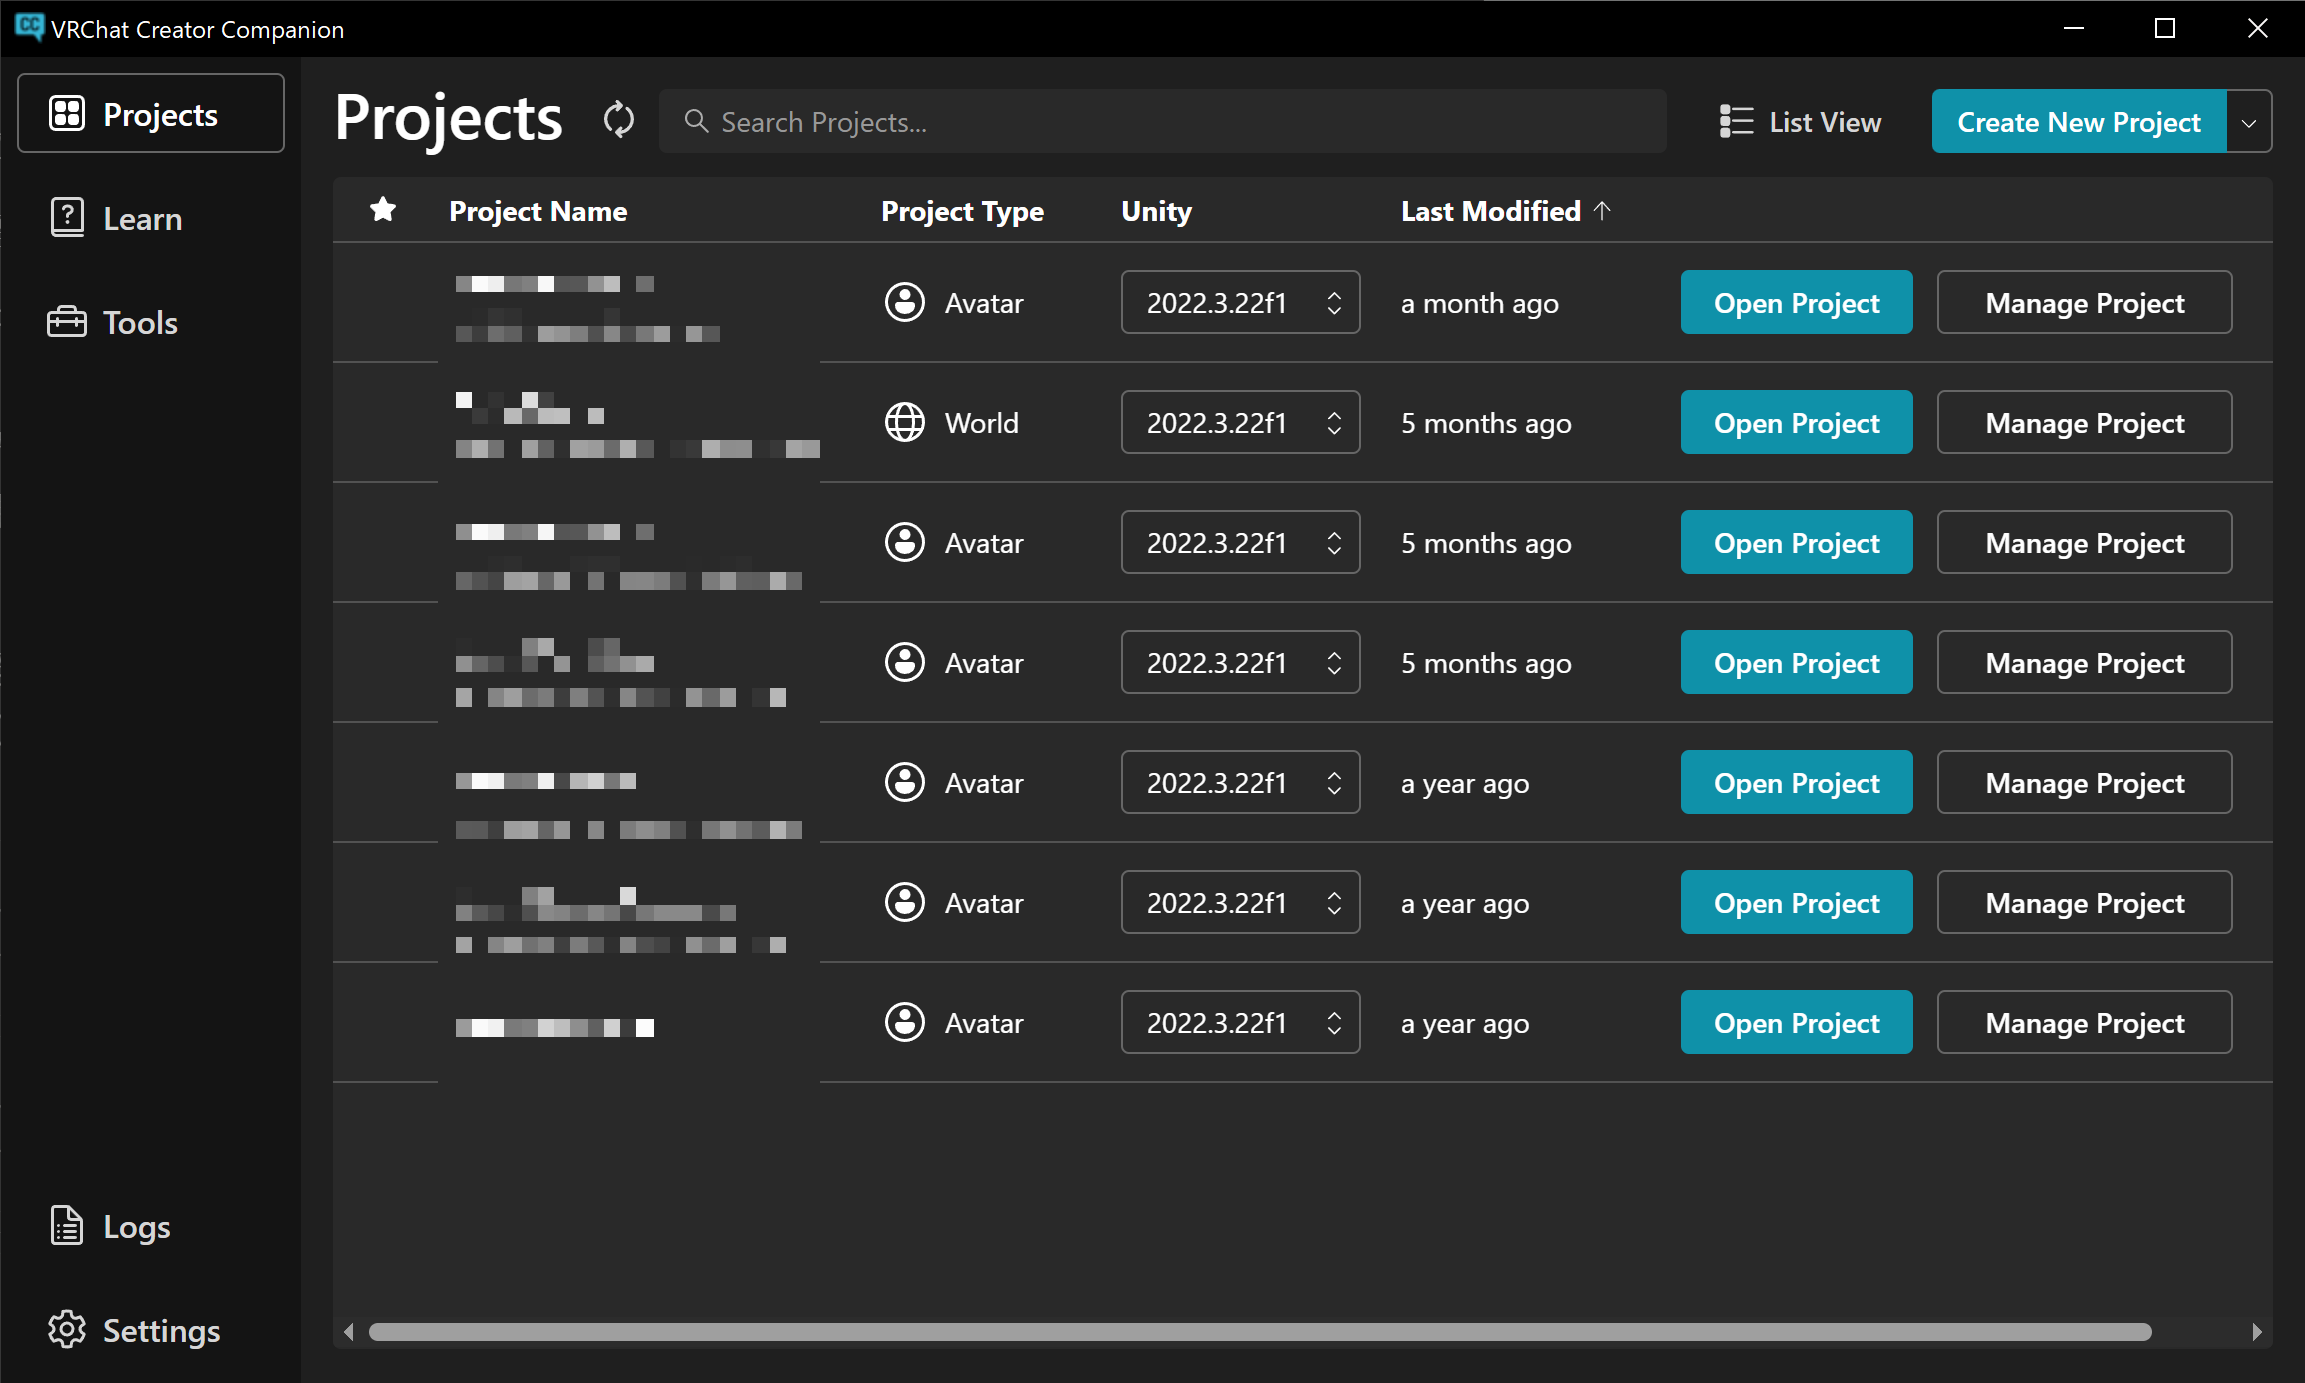Select the Projects tab in the sidebar
Viewport: 2305px width, 1383px height.
(150, 113)
